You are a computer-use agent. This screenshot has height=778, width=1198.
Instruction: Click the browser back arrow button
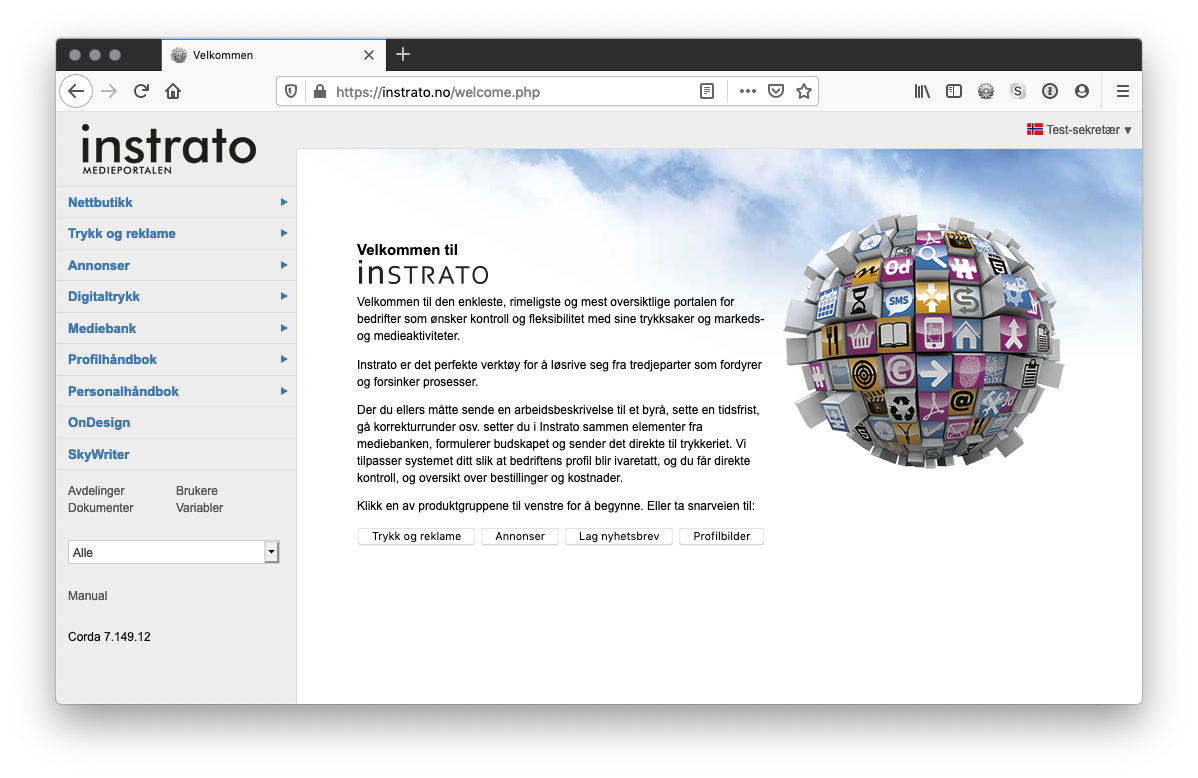(x=76, y=91)
